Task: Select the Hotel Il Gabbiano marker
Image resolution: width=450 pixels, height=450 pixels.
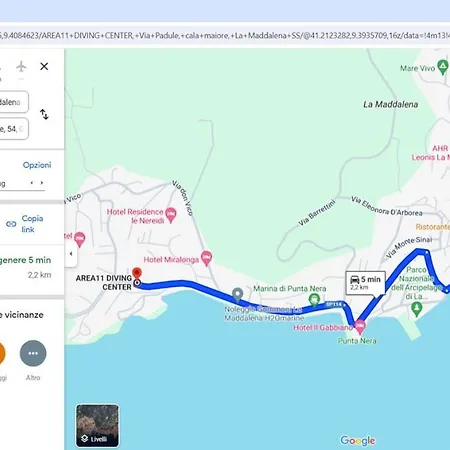Action: tap(360, 327)
